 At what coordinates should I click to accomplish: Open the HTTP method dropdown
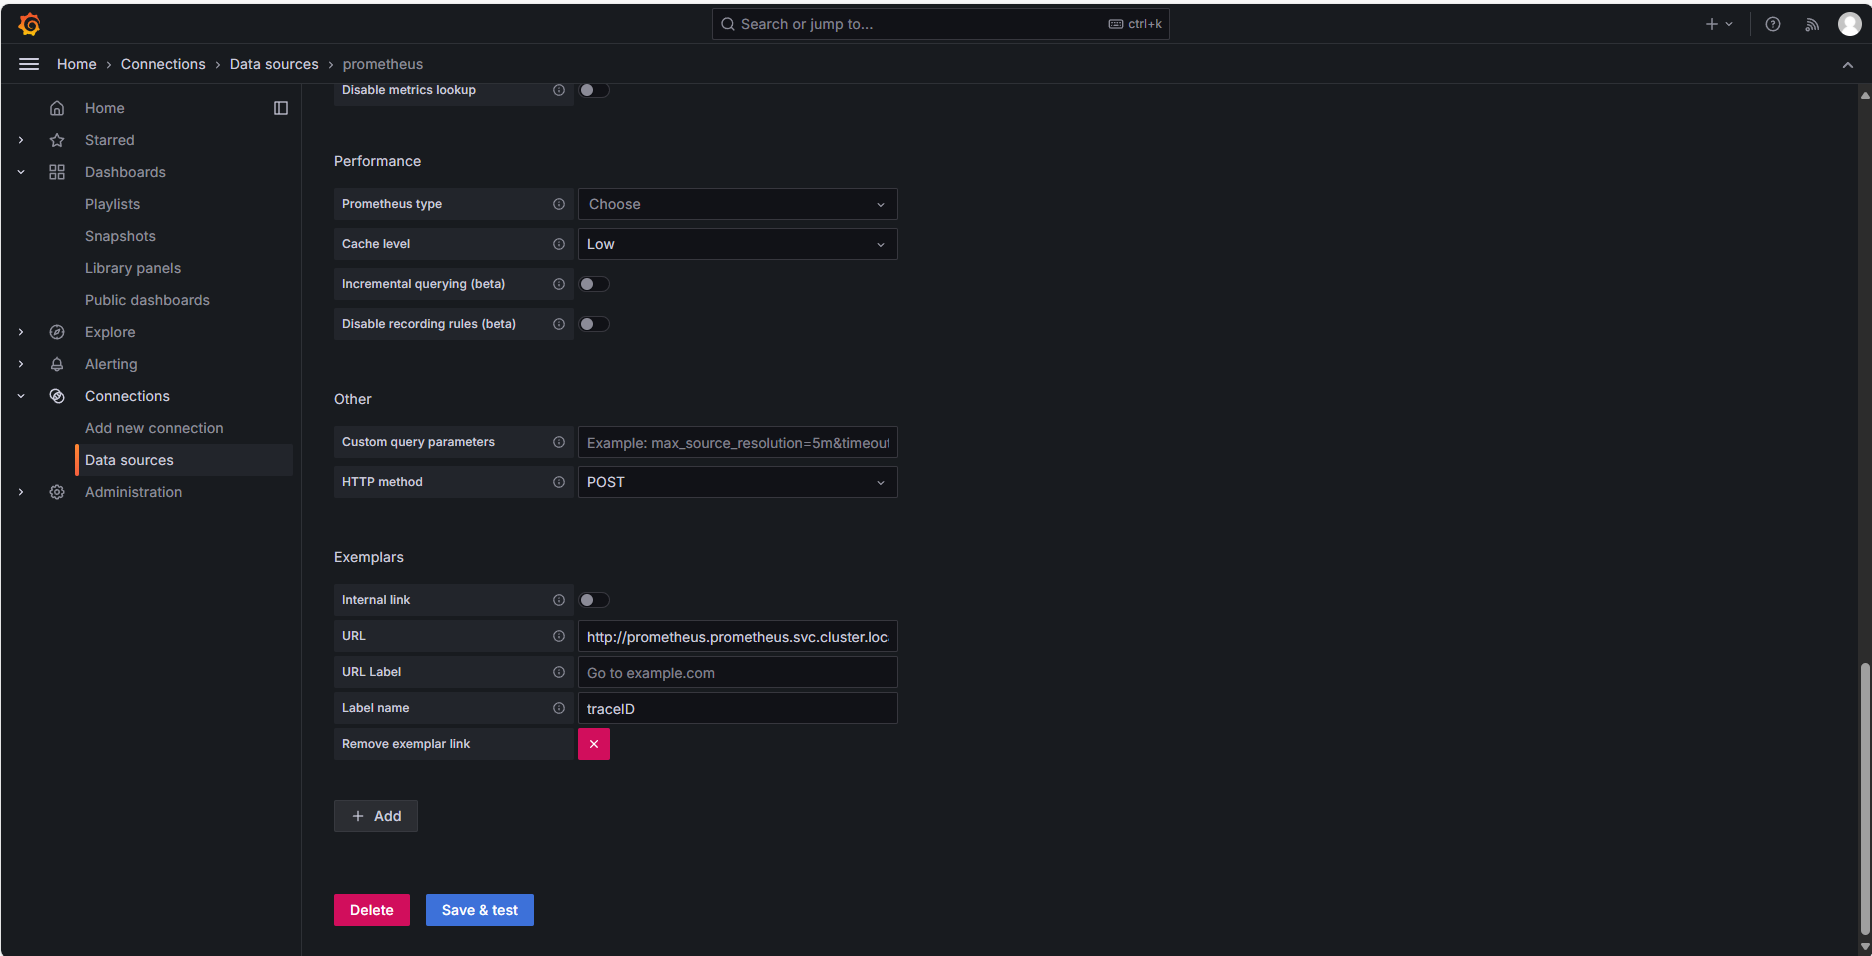tap(738, 482)
